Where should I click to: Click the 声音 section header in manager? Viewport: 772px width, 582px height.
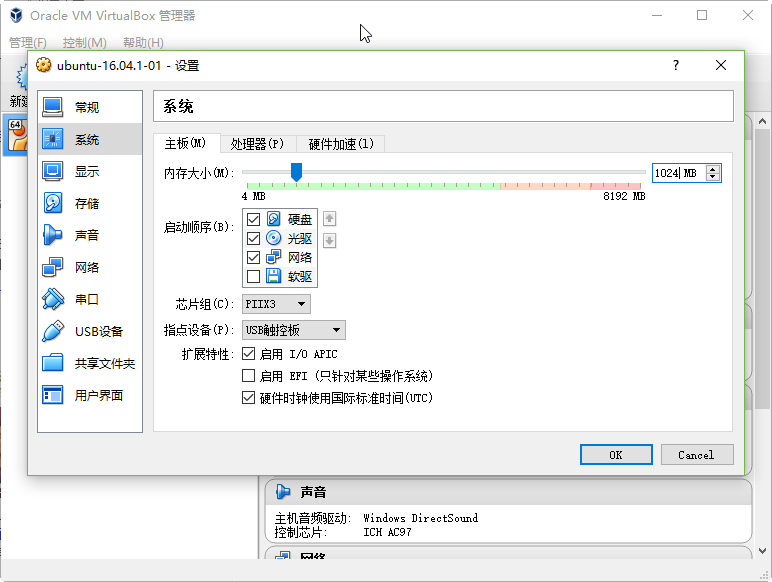pos(508,492)
